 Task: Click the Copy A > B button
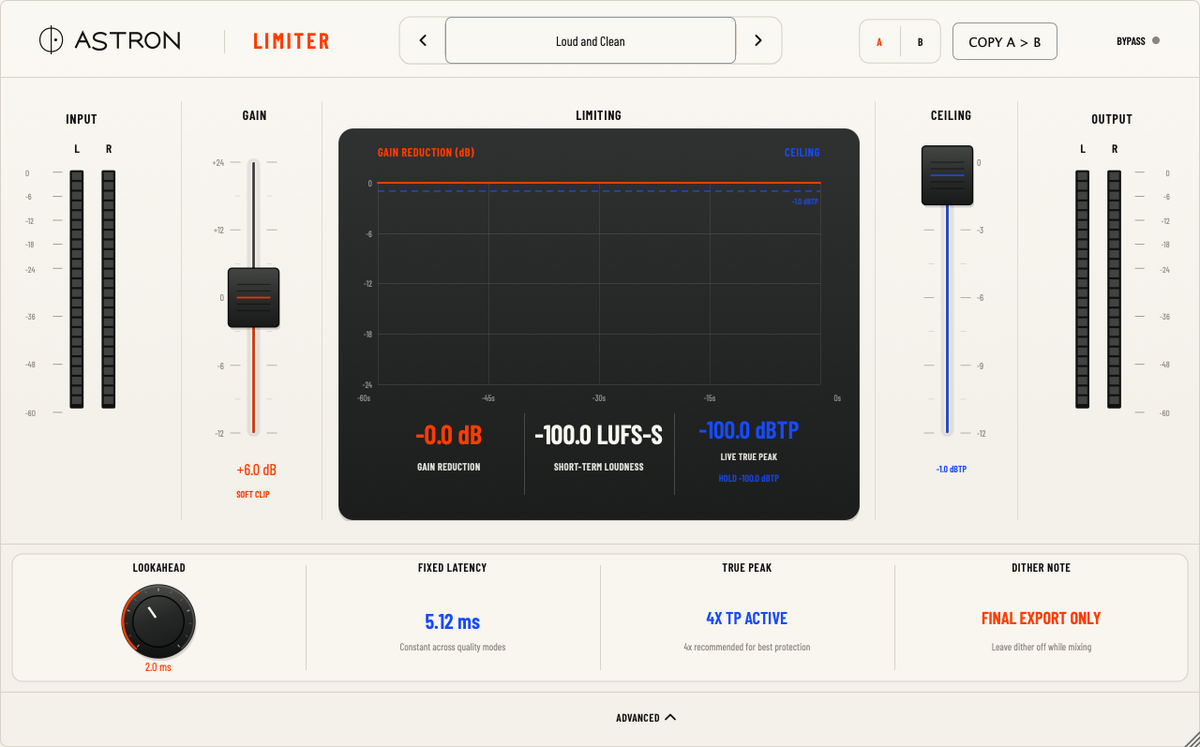click(x=1005, y=42)
